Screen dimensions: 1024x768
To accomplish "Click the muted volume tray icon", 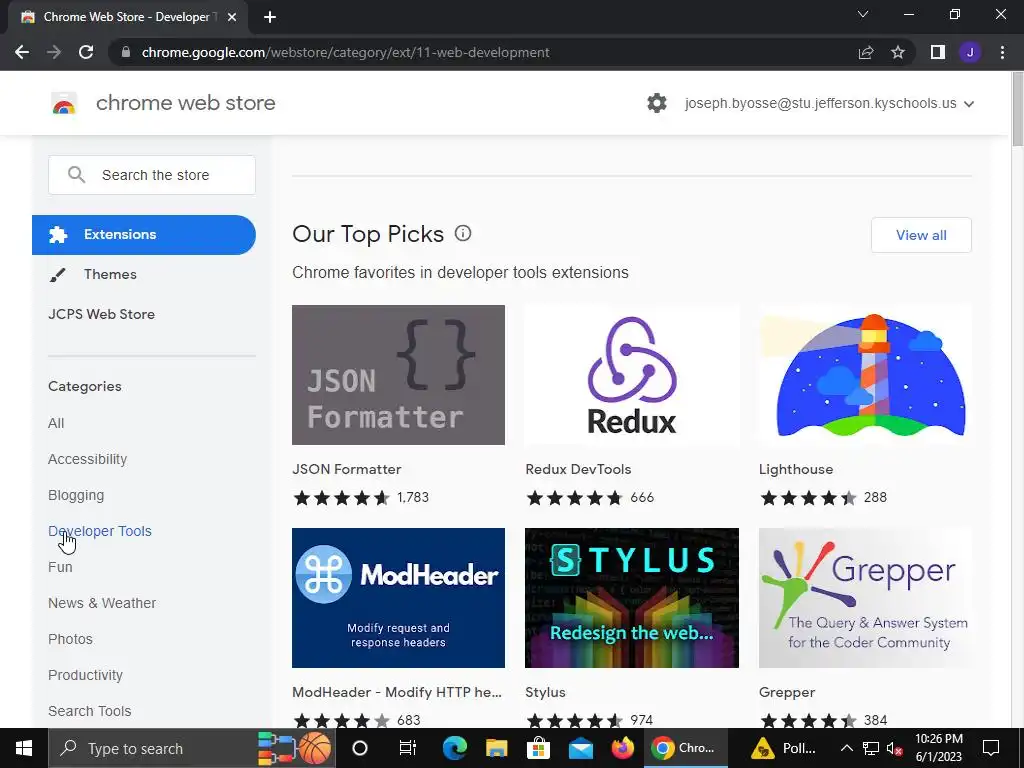I will click(x=895, y=749).
